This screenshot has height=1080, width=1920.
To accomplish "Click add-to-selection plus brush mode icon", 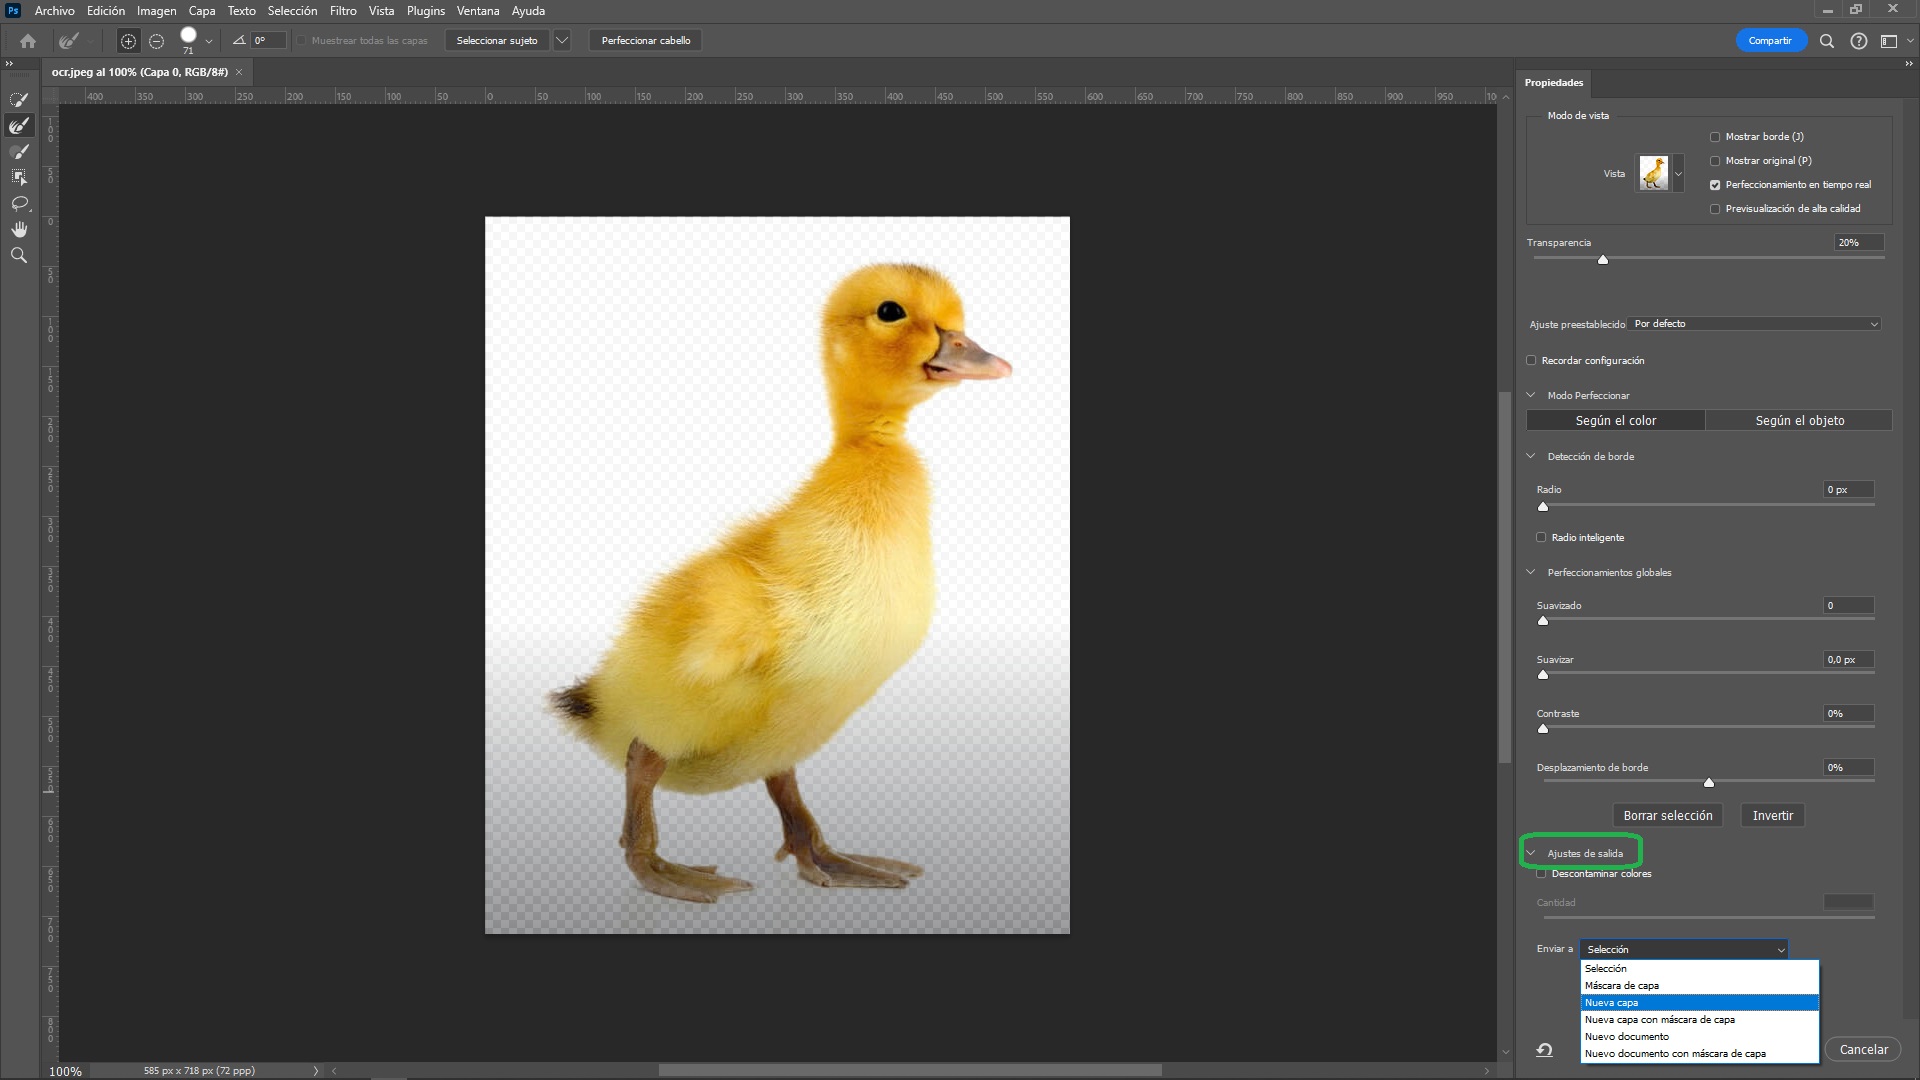I will coord(128,41).
